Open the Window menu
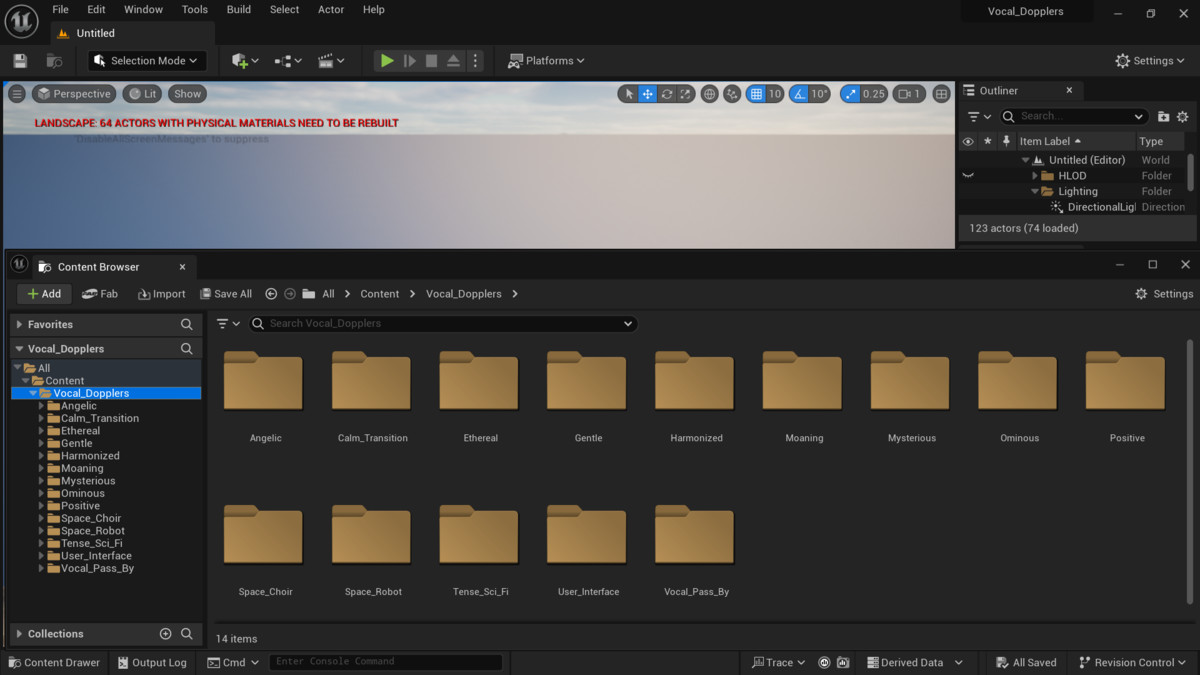This screenshot has width=1200, height=675. tap(143, 10)
